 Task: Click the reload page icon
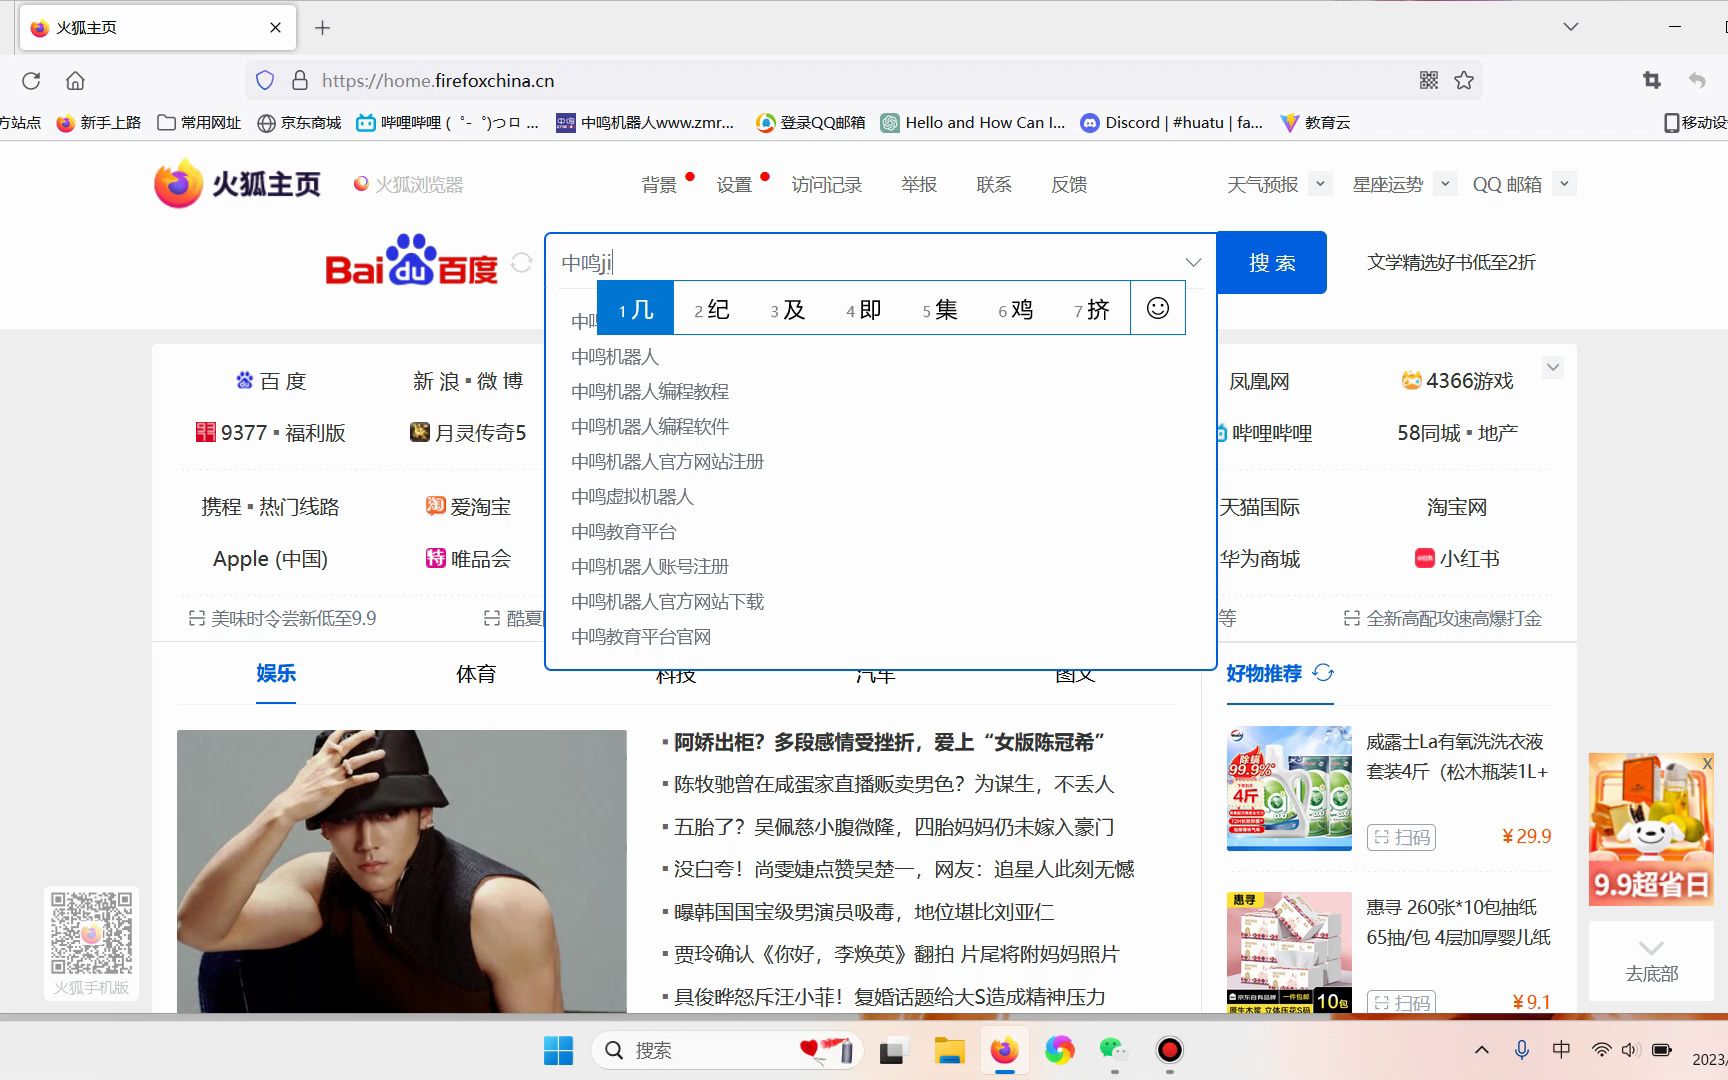30,80
